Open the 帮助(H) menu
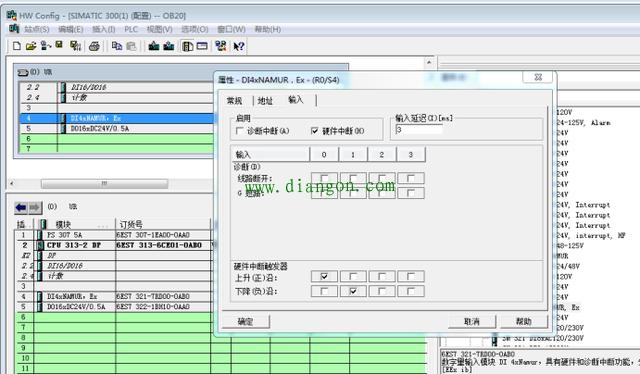Screen dimensions: 640x374 pyautogui.click(x=268, y=29)
